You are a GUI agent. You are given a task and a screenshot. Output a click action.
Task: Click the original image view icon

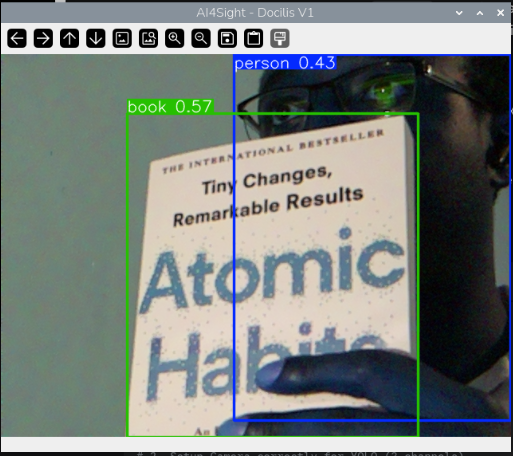(x=122, y=39)
